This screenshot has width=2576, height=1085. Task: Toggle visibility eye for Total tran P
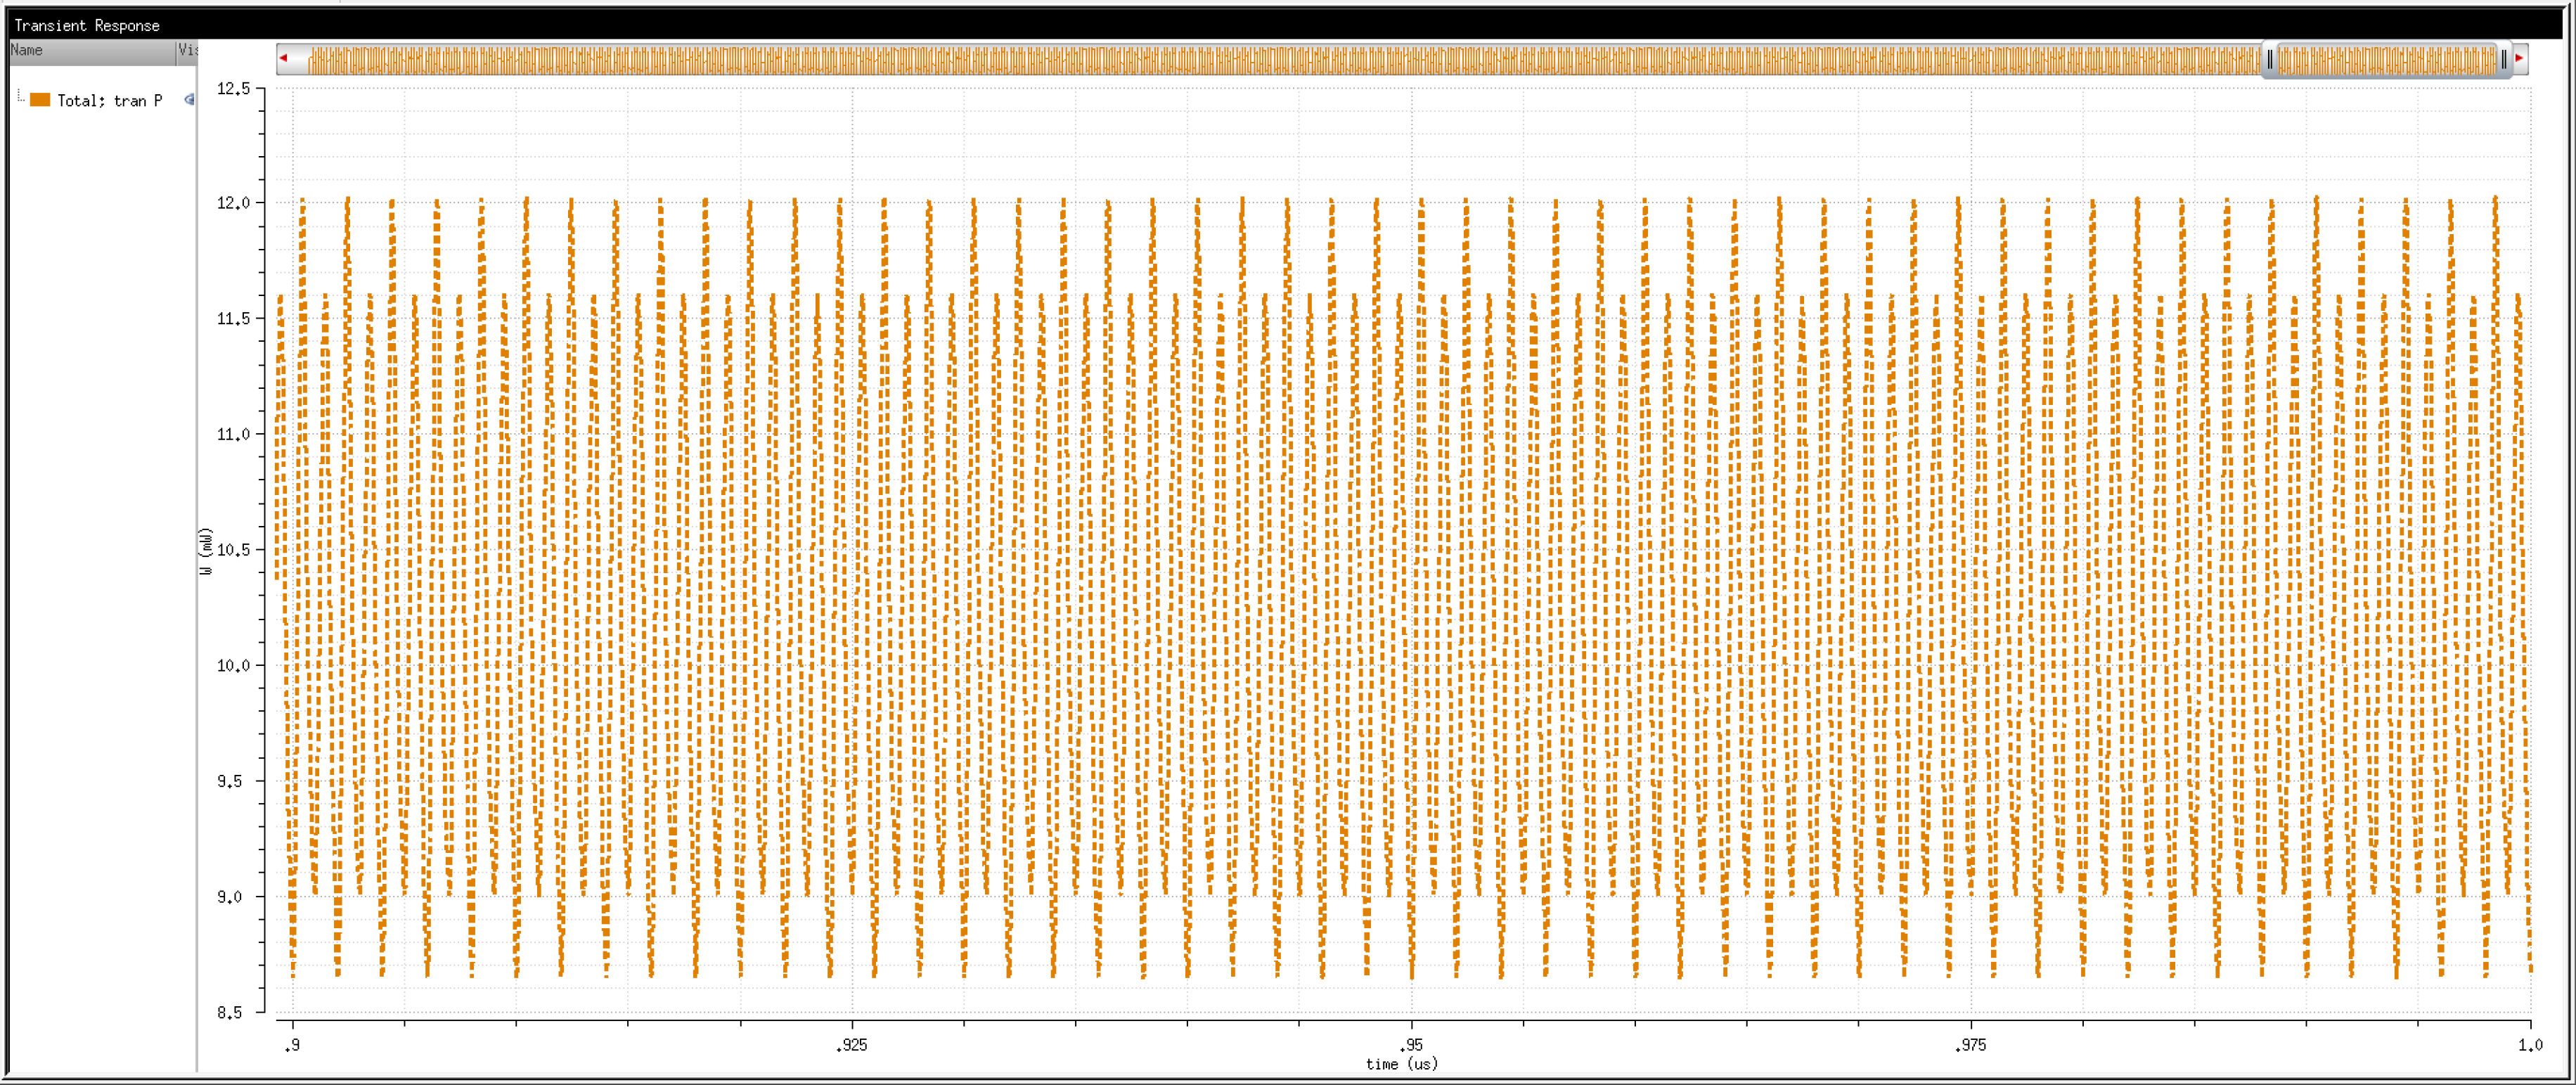click(x=189, y=100)
